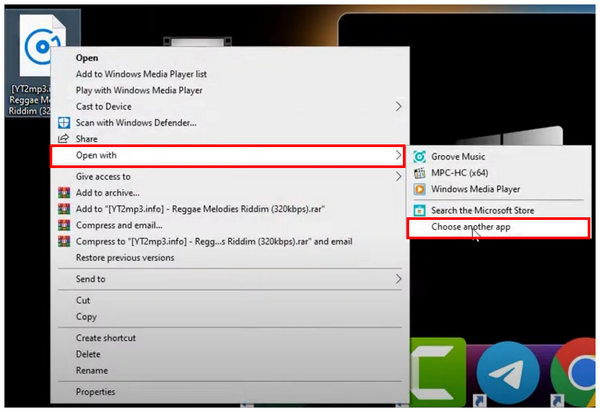Select Give access to entry
Image resolution: width=600 pixels, height=412 pixels.
(x=103, y=176)
